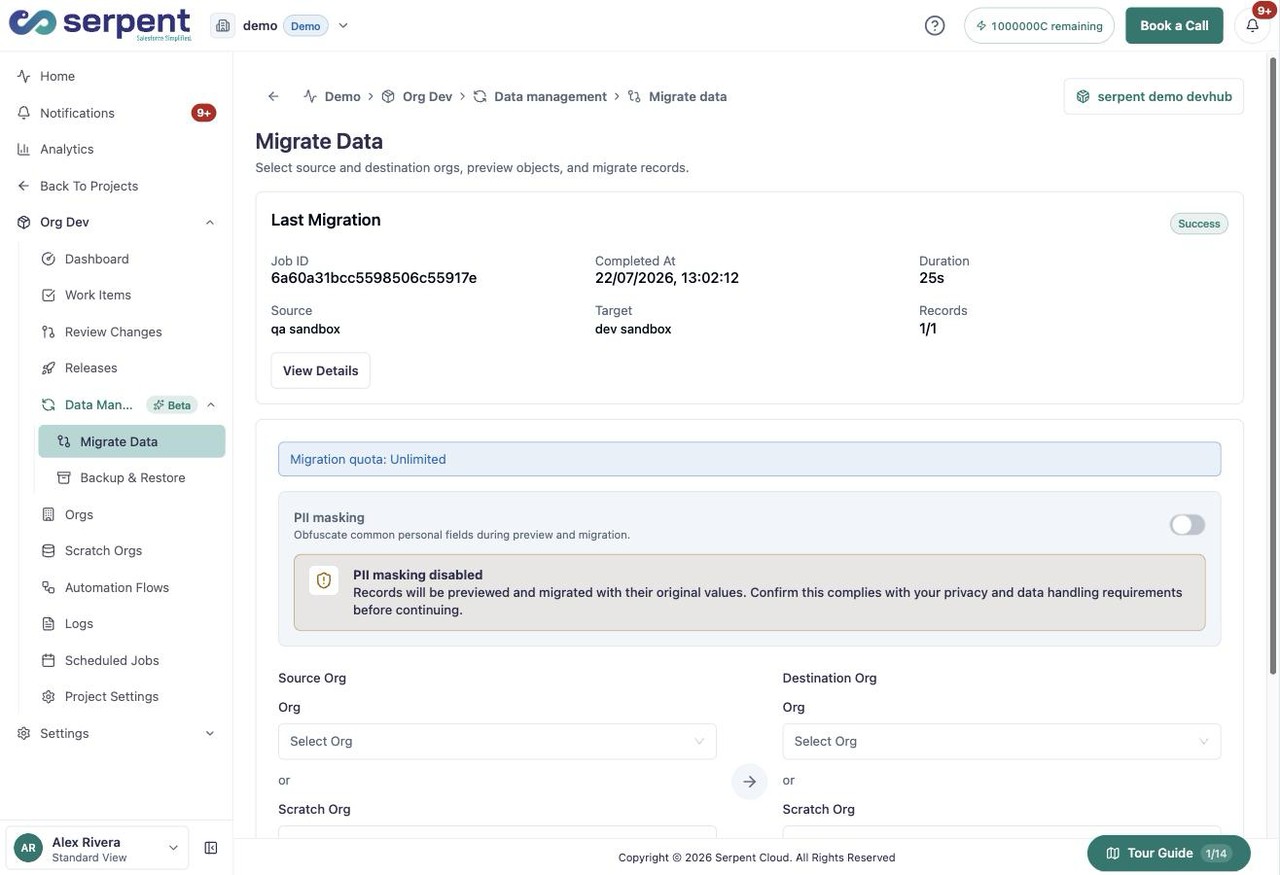Click the Beta badge beside Data Management
The height and width of the screenshot is (875, 1280).
tap(172, 405)
